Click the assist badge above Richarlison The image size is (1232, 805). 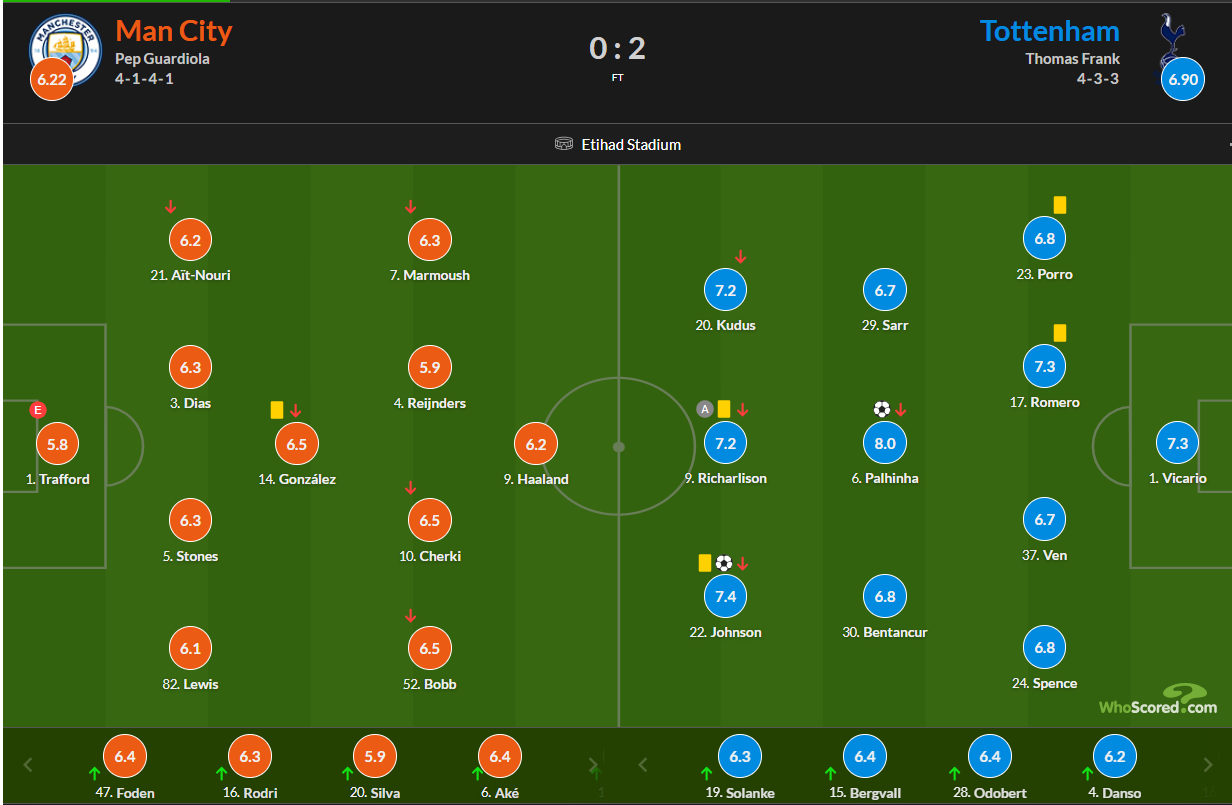click(x=705, y=409)
